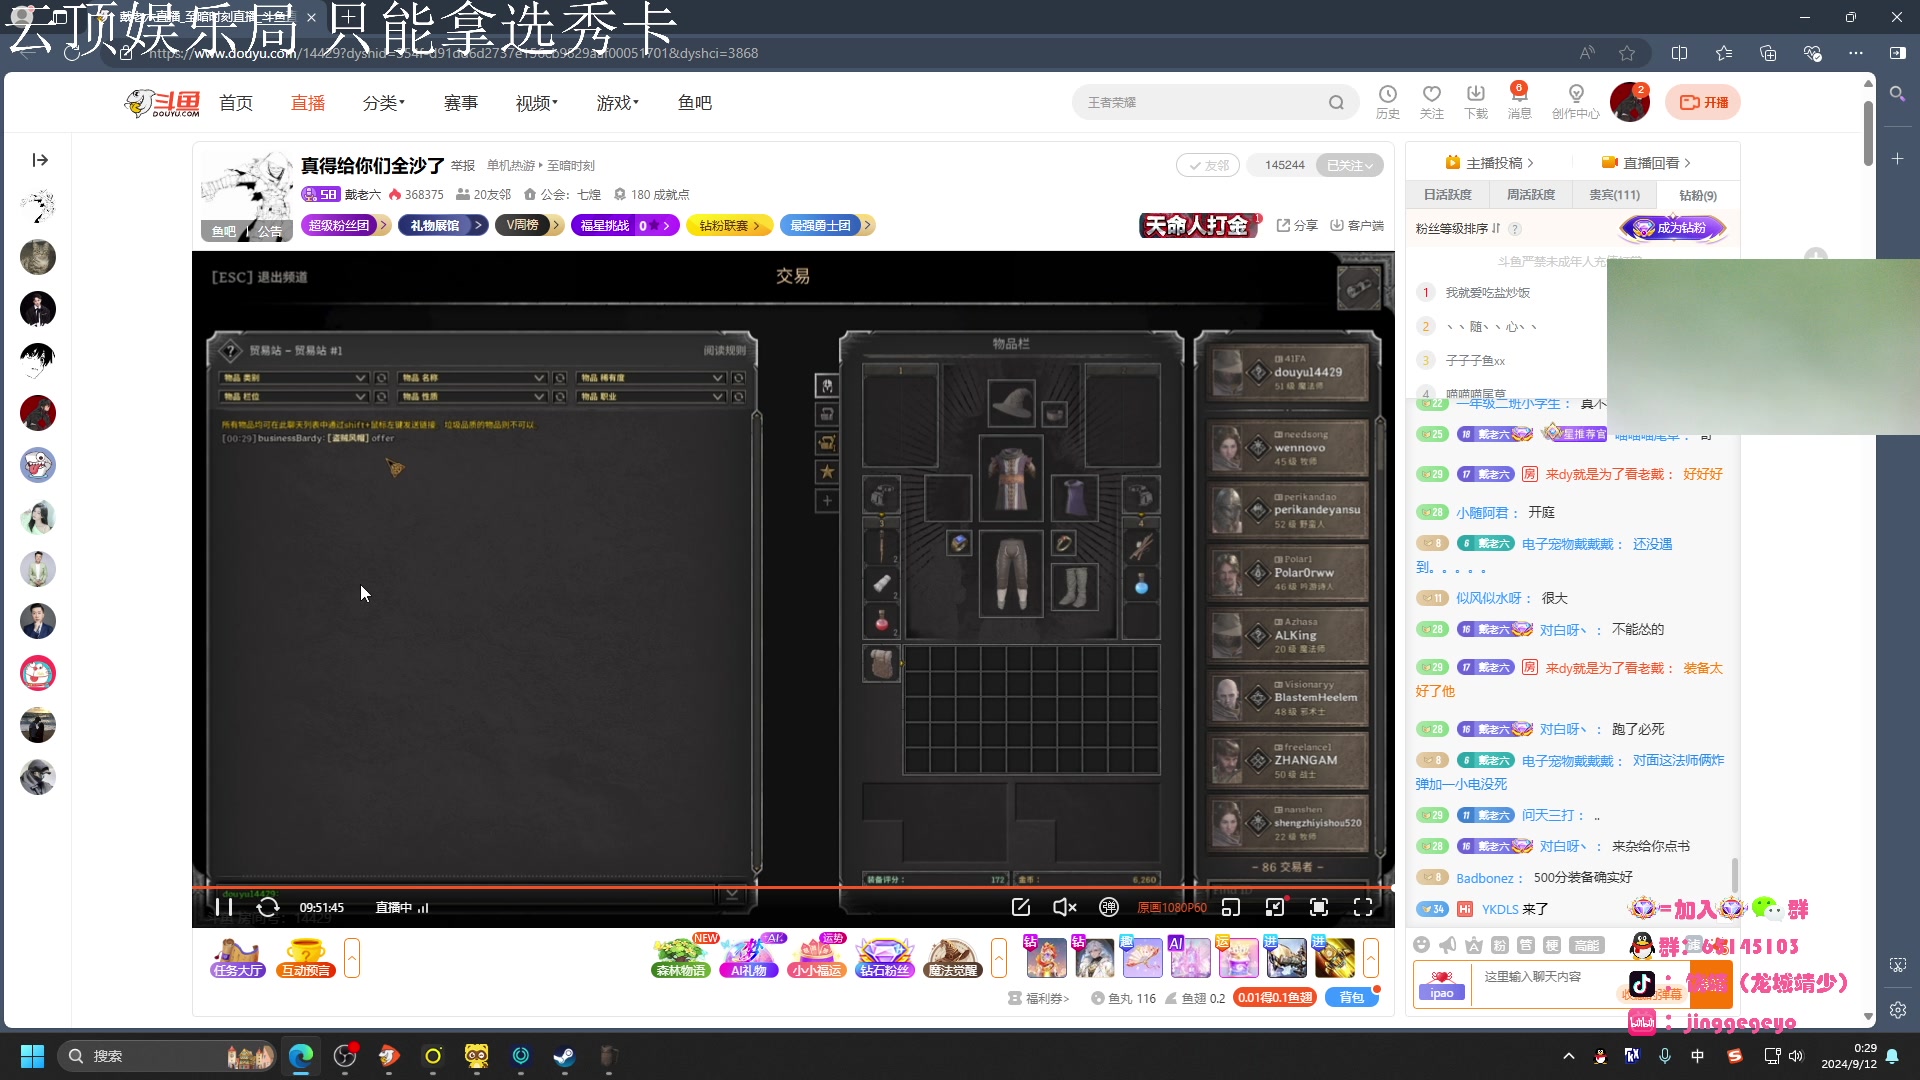
Task: Pause the live stream video
Action: (224, 907)
